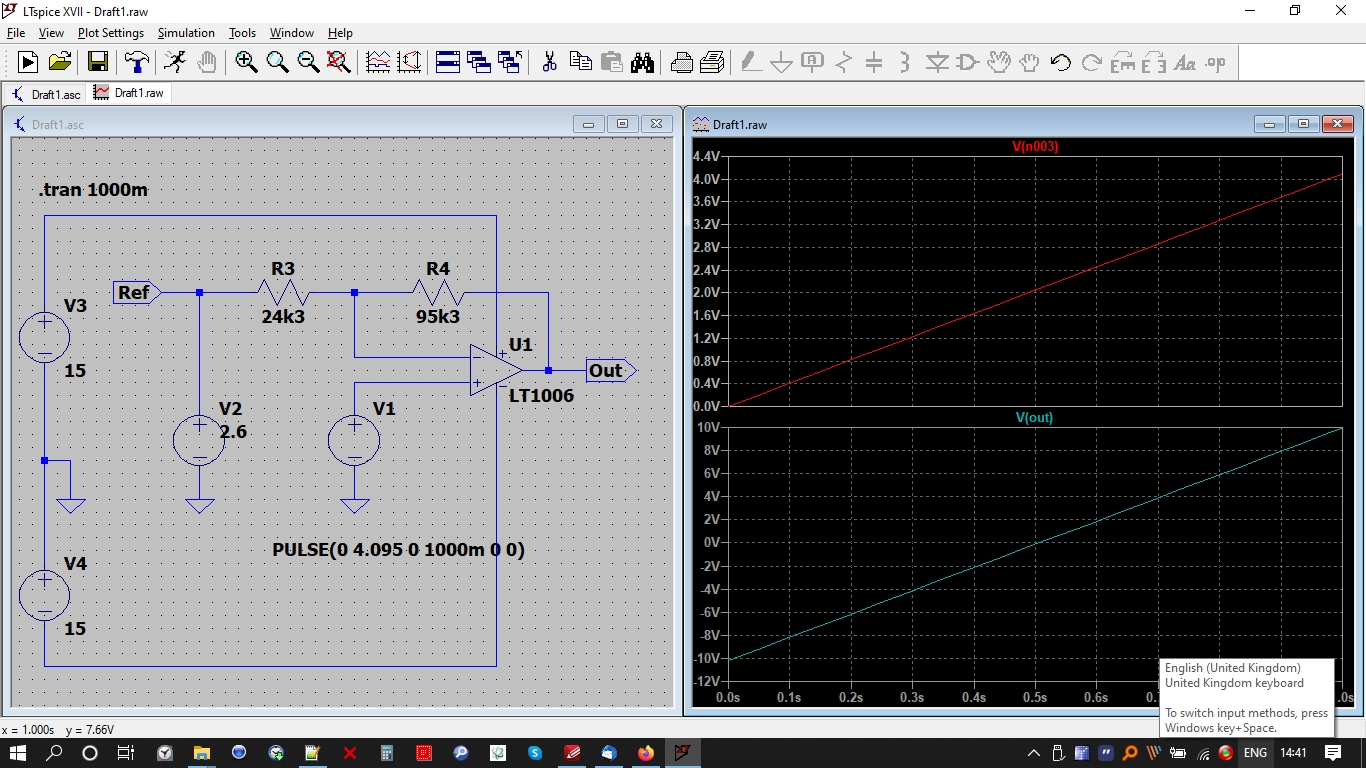Screen dimensions: 1366x768
Task: Select the Move hand icon
Action: [998, 62]
